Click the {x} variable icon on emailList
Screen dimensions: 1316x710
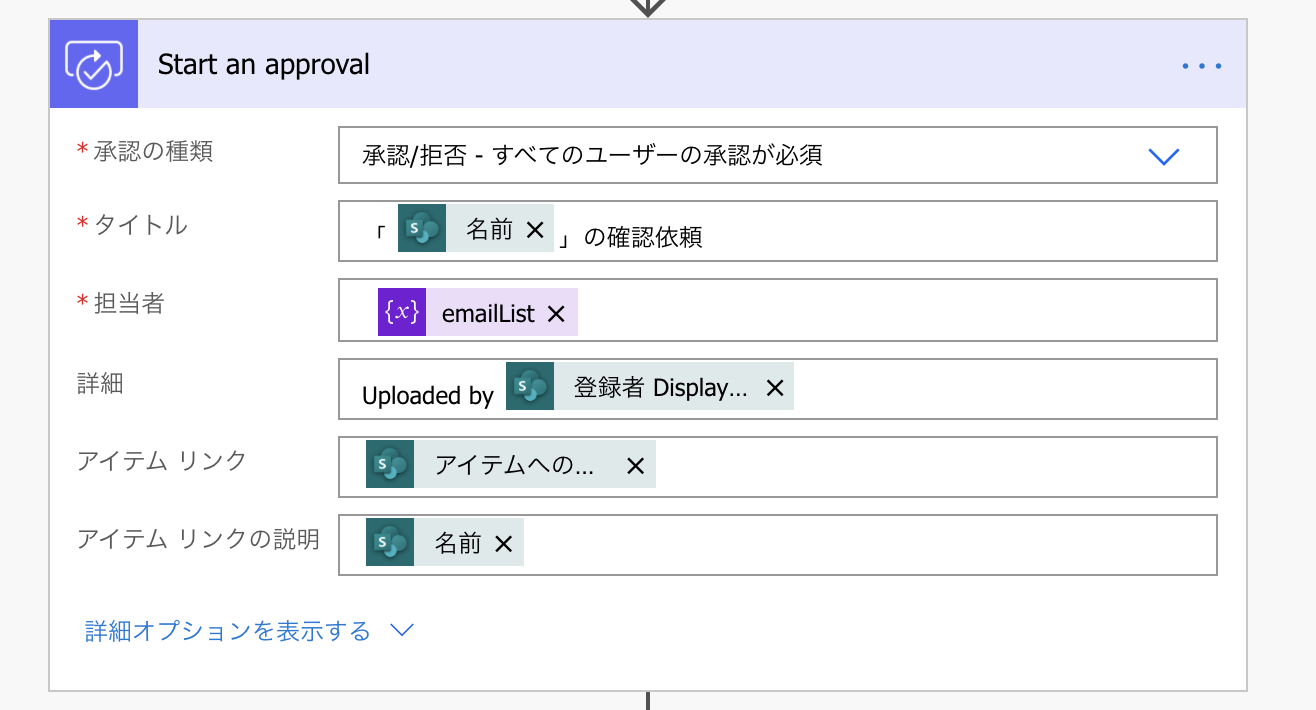click(402, 311)
